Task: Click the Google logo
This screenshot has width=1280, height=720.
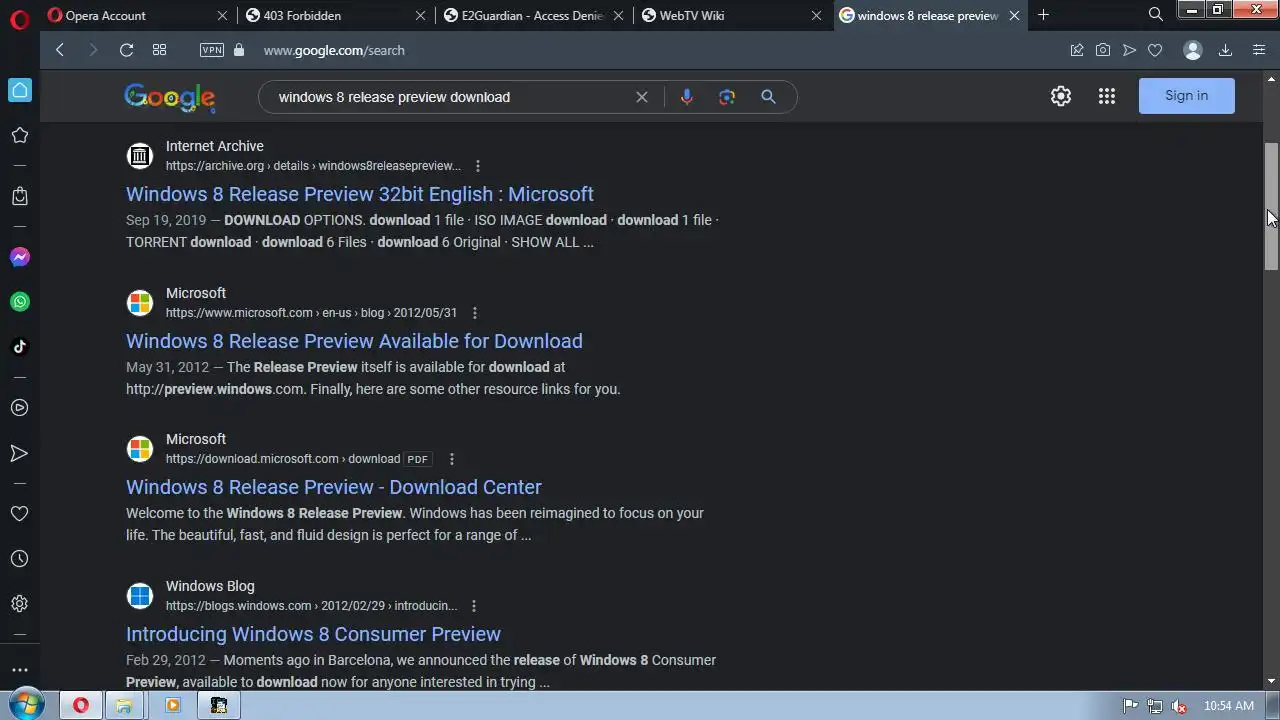Action: click(170, 97)
